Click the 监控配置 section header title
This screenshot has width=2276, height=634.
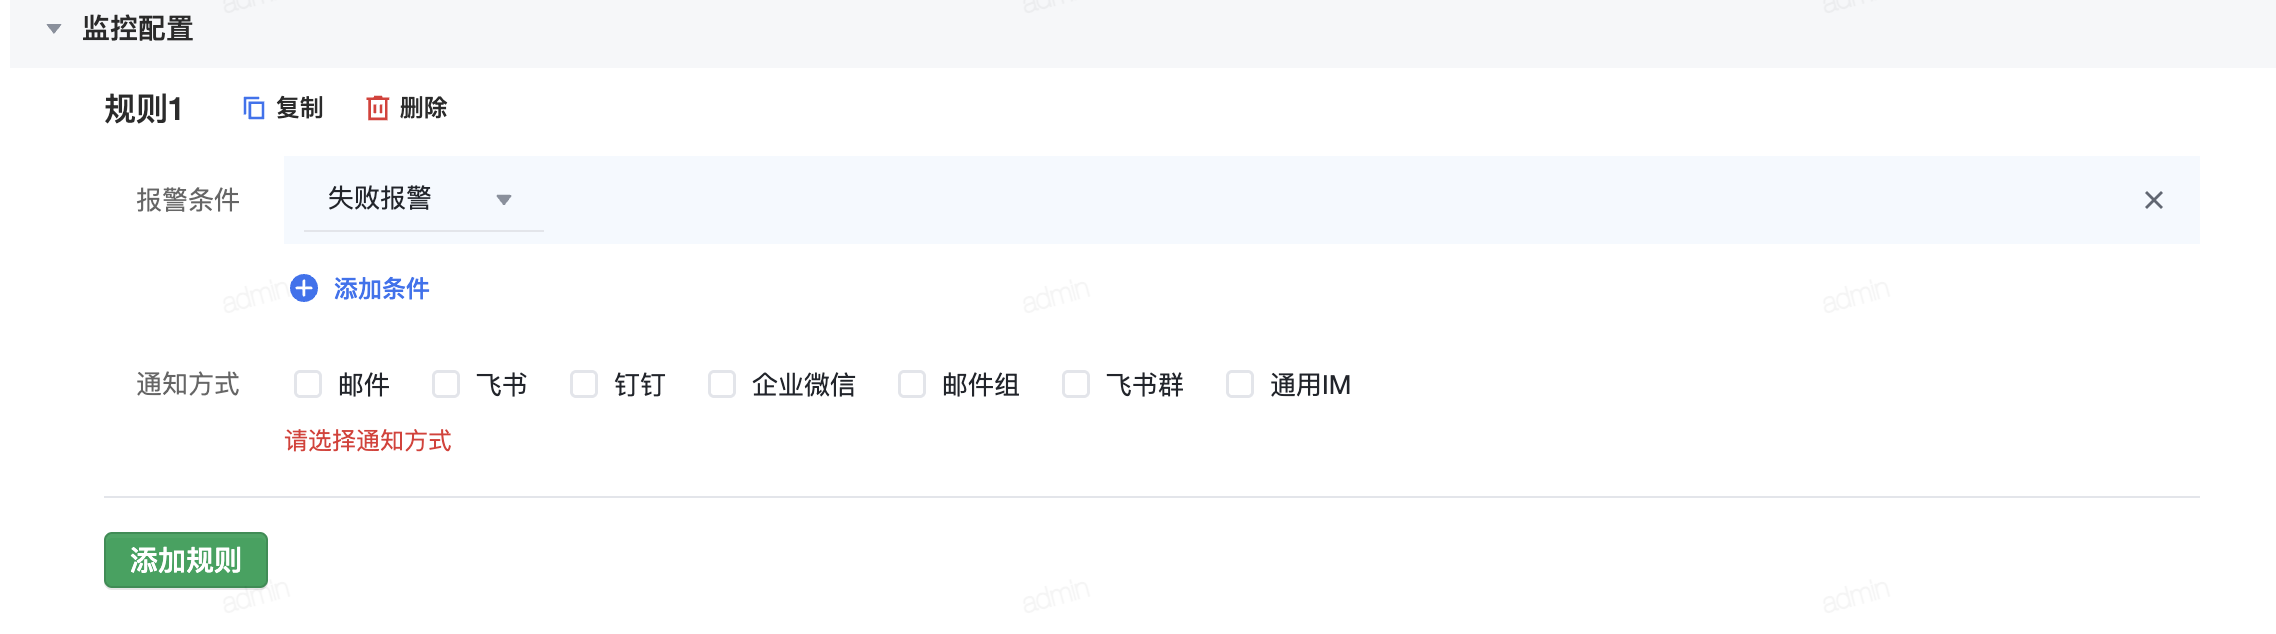coord(138,29)
